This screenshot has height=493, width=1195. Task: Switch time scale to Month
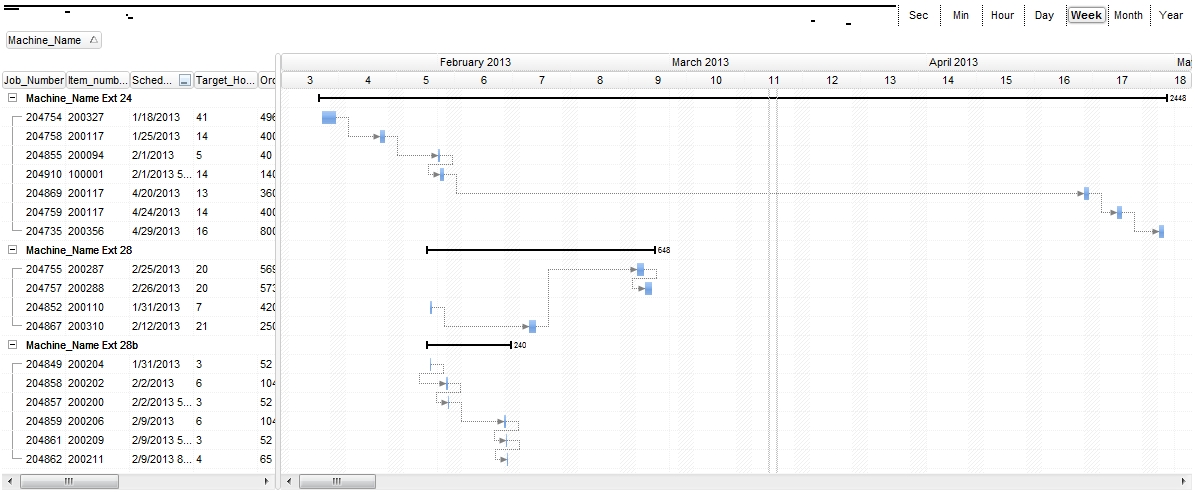[1128, 15]
